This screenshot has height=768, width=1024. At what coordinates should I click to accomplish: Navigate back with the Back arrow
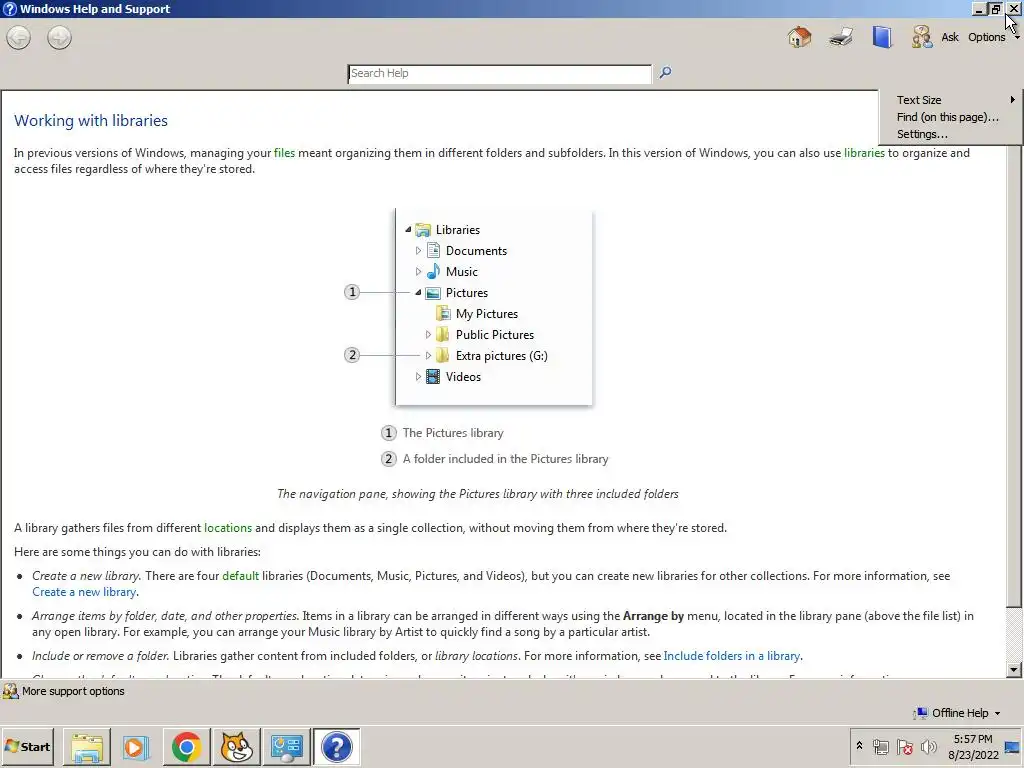pyautogui.click(x=19, y=37)
